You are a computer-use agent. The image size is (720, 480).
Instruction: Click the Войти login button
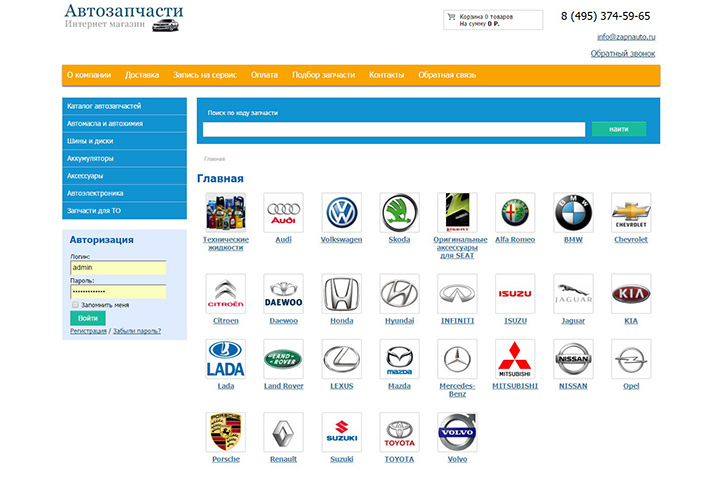pos(88,318)
